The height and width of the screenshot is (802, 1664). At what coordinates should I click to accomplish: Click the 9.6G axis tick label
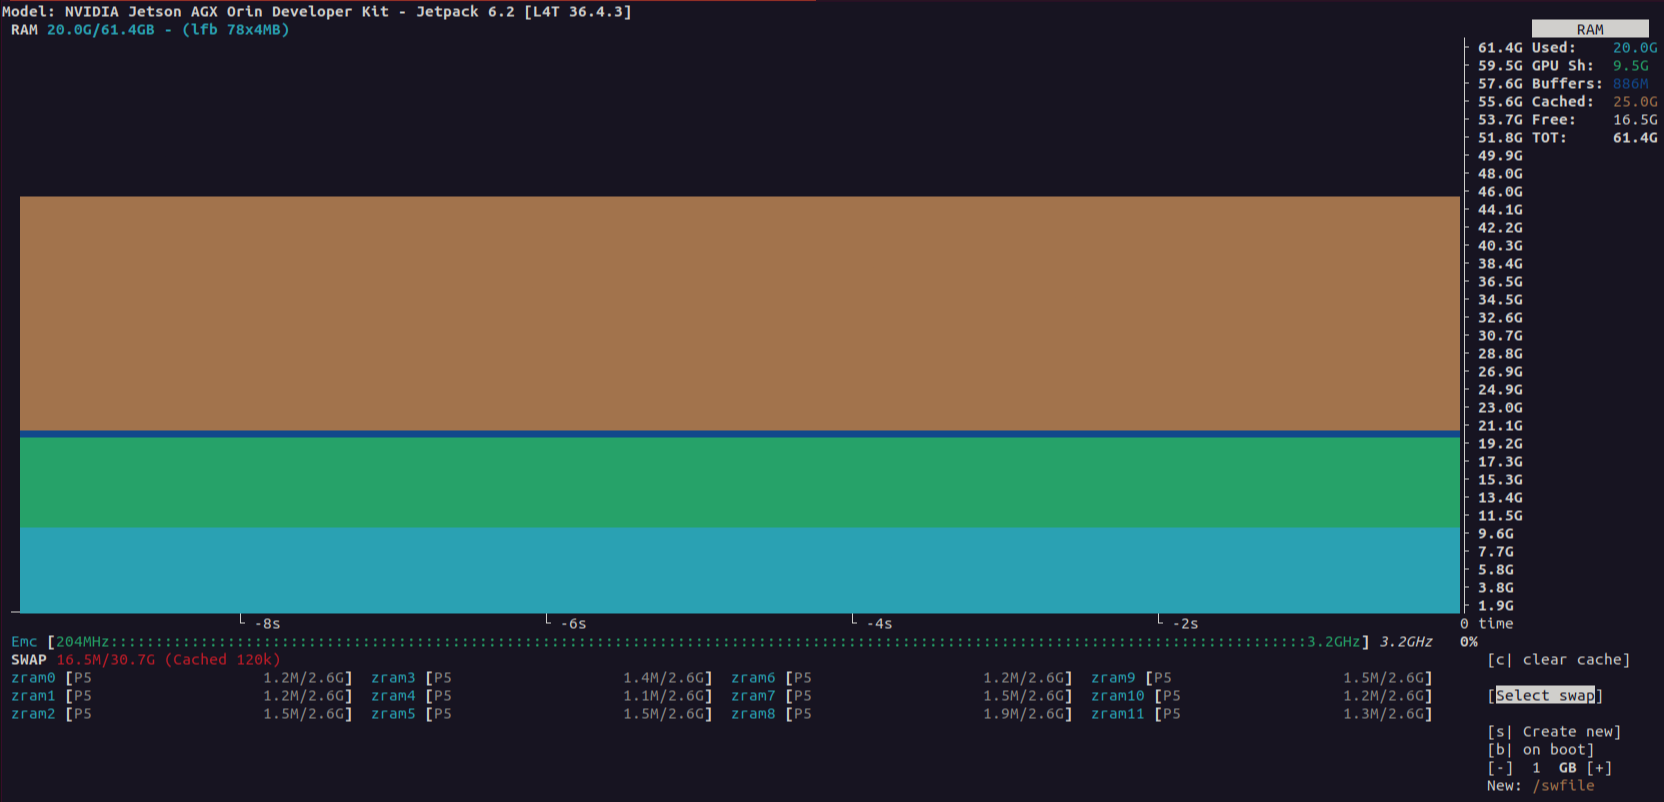pos(1496,533)
